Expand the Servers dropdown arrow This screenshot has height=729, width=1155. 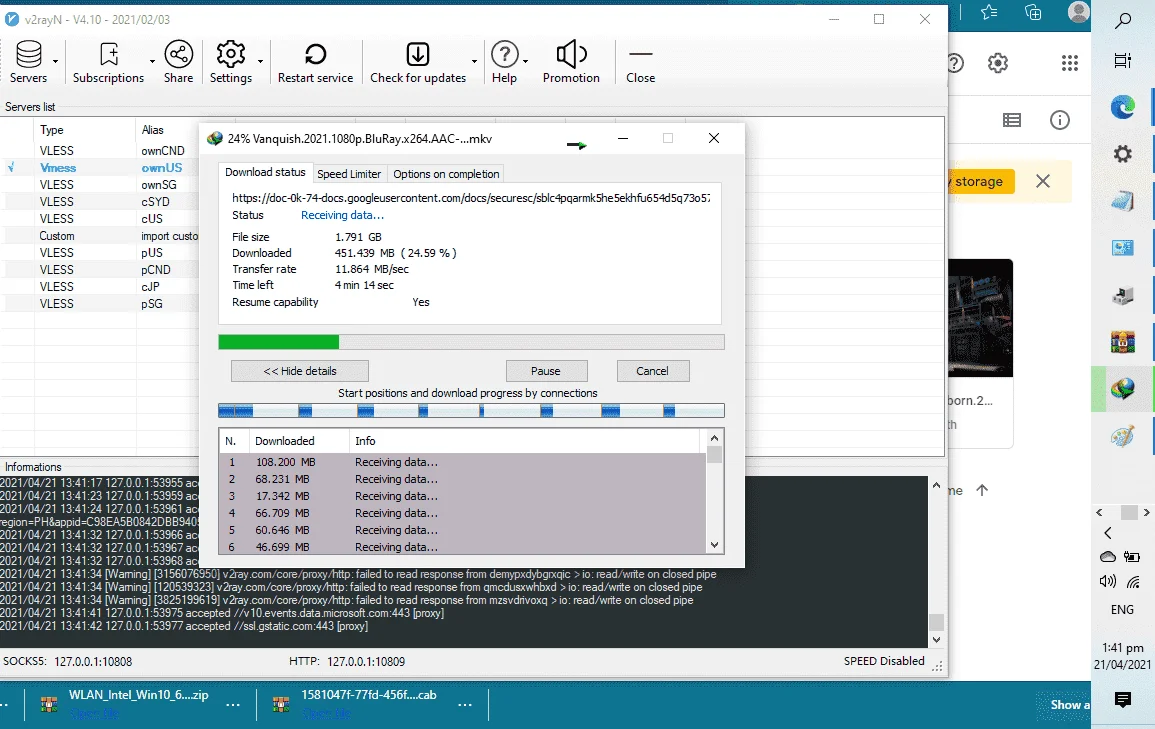click(55, 62)
